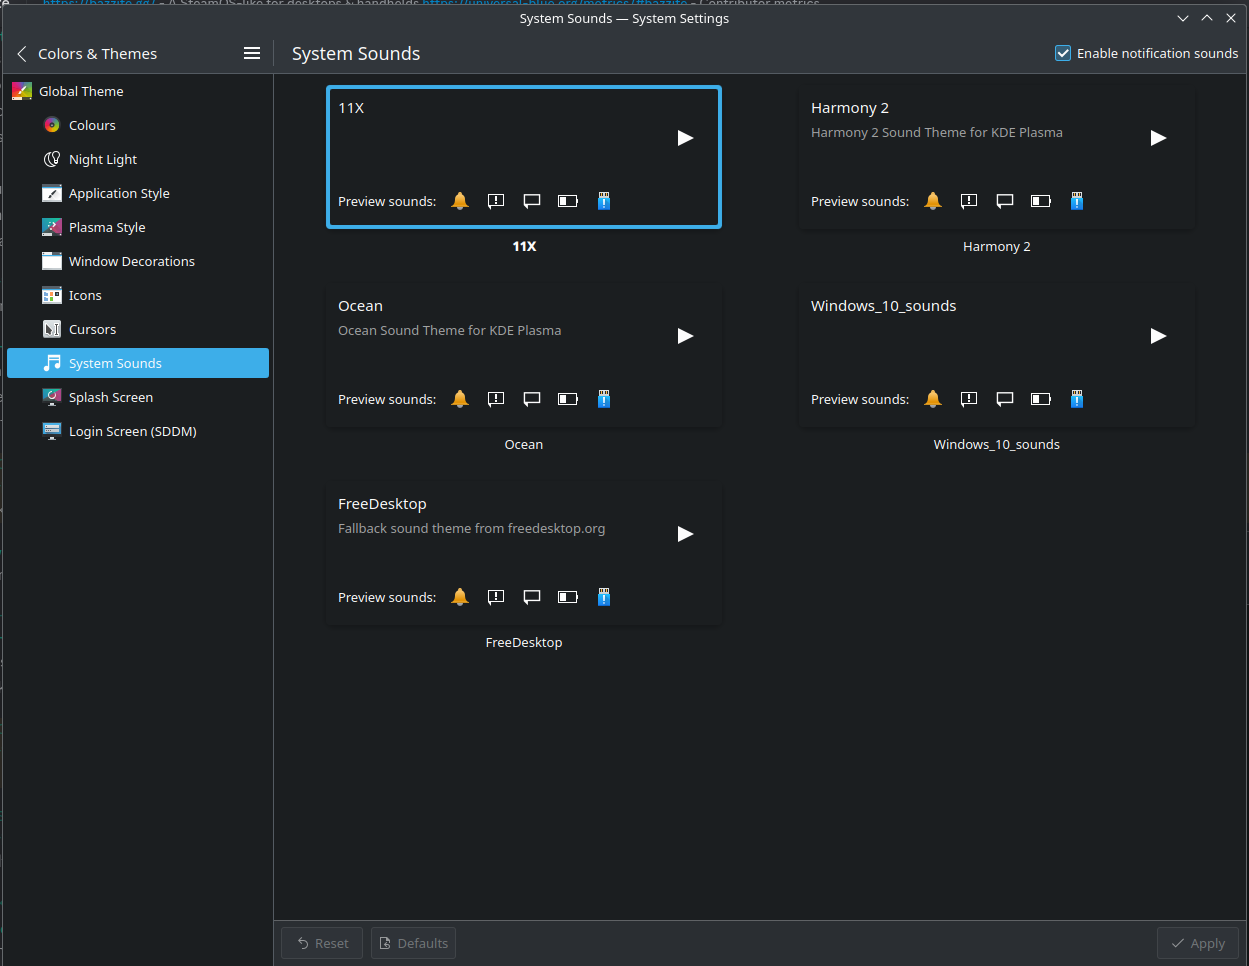The height and width of the screenshot is (966, 1249).
Task: Click the Apply button
Action: pos(1197,943)
